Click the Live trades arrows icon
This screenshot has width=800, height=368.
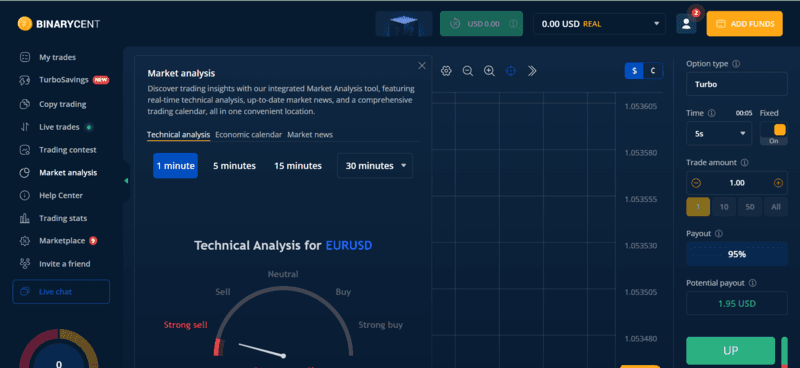(x=24, y=127)
